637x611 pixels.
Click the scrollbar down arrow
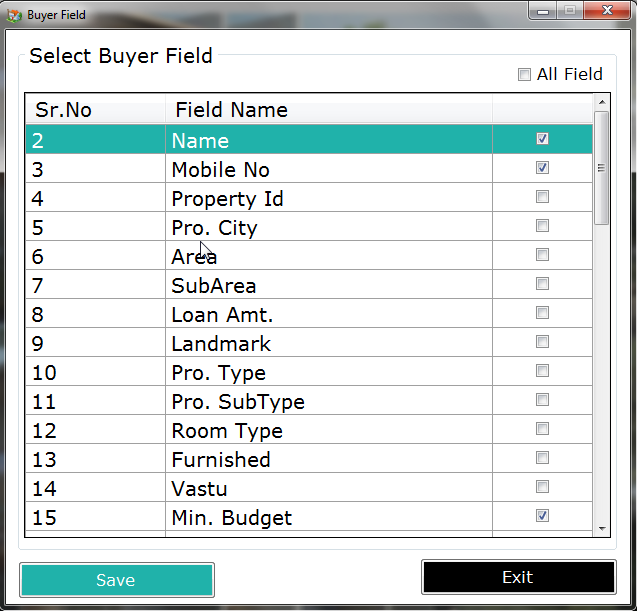pos(601,527)
